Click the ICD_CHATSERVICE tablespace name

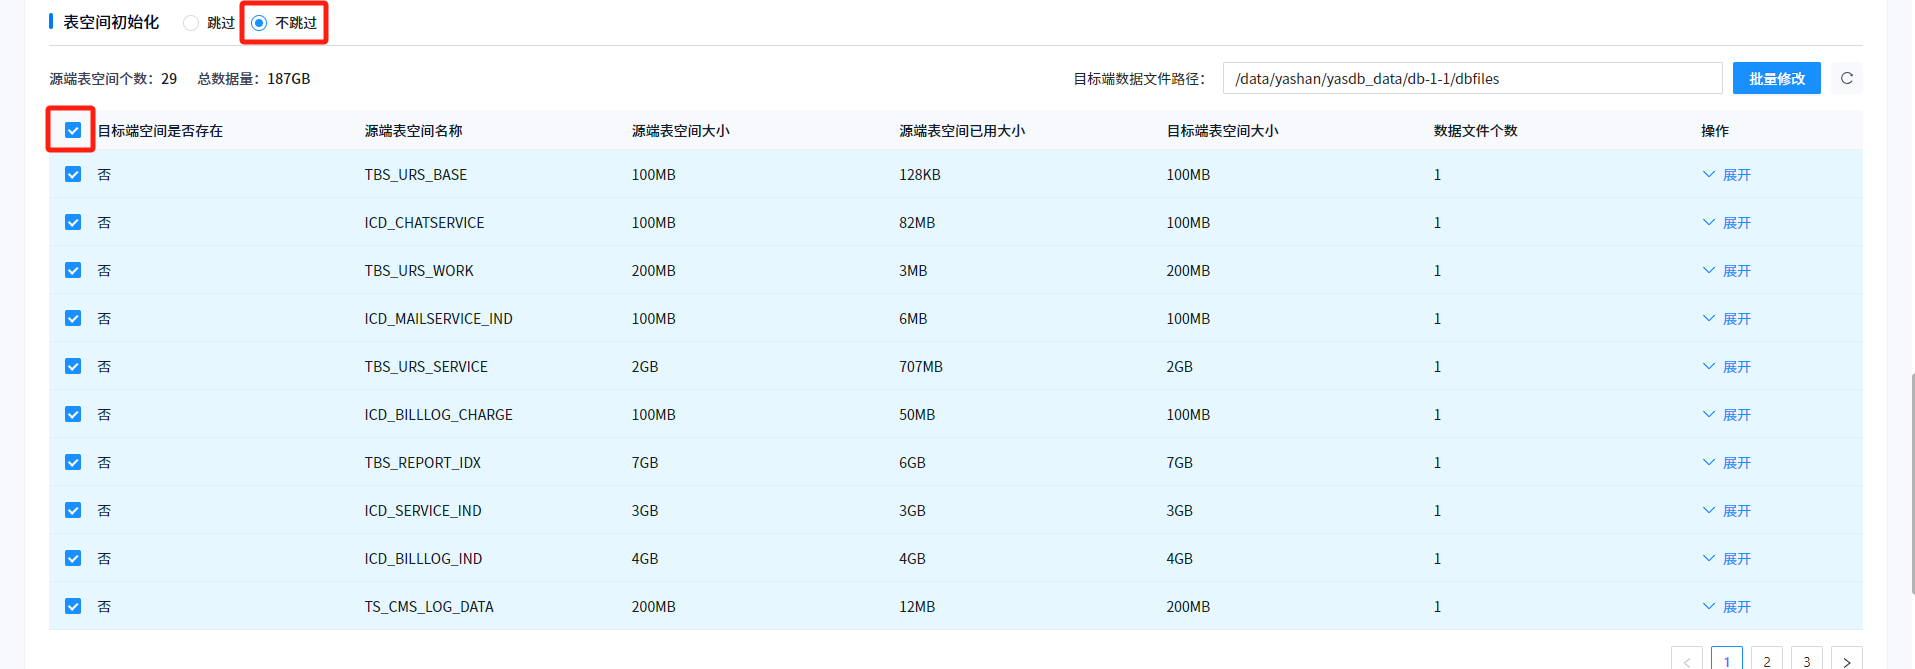coord(424,223)
